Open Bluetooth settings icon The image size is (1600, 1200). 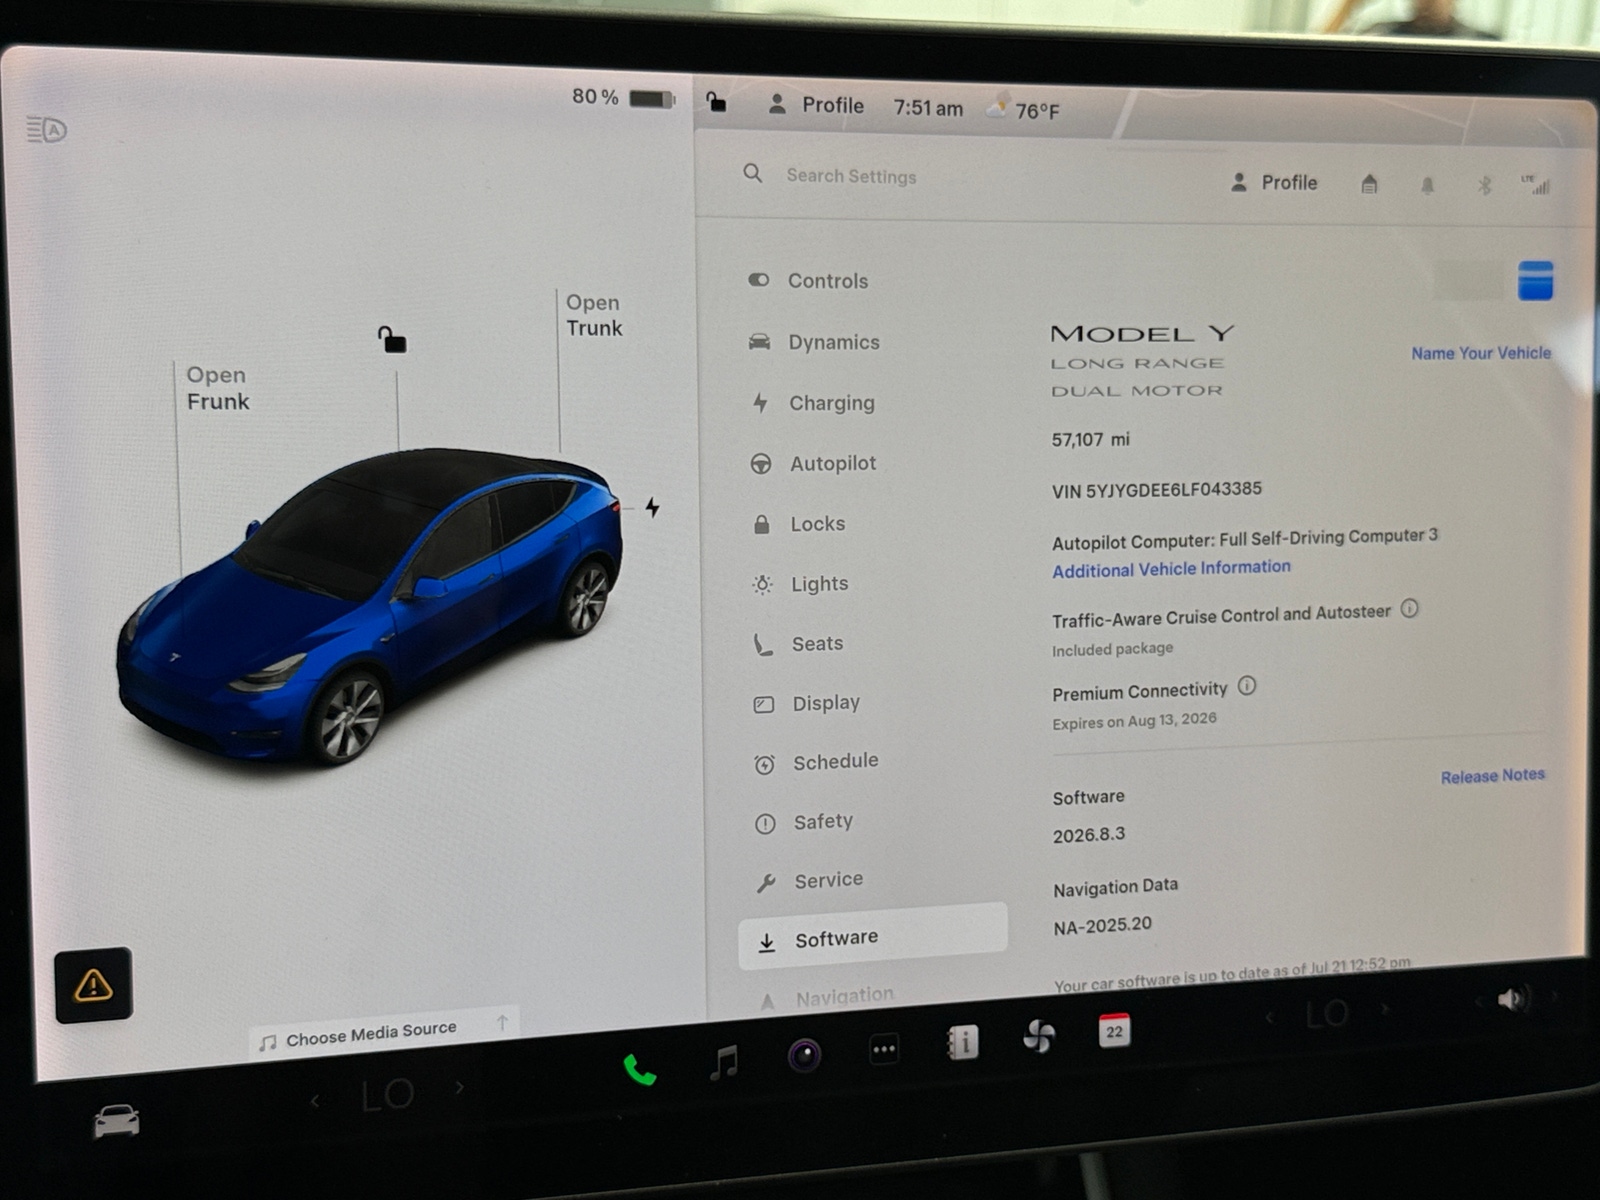pos(1484,185)
